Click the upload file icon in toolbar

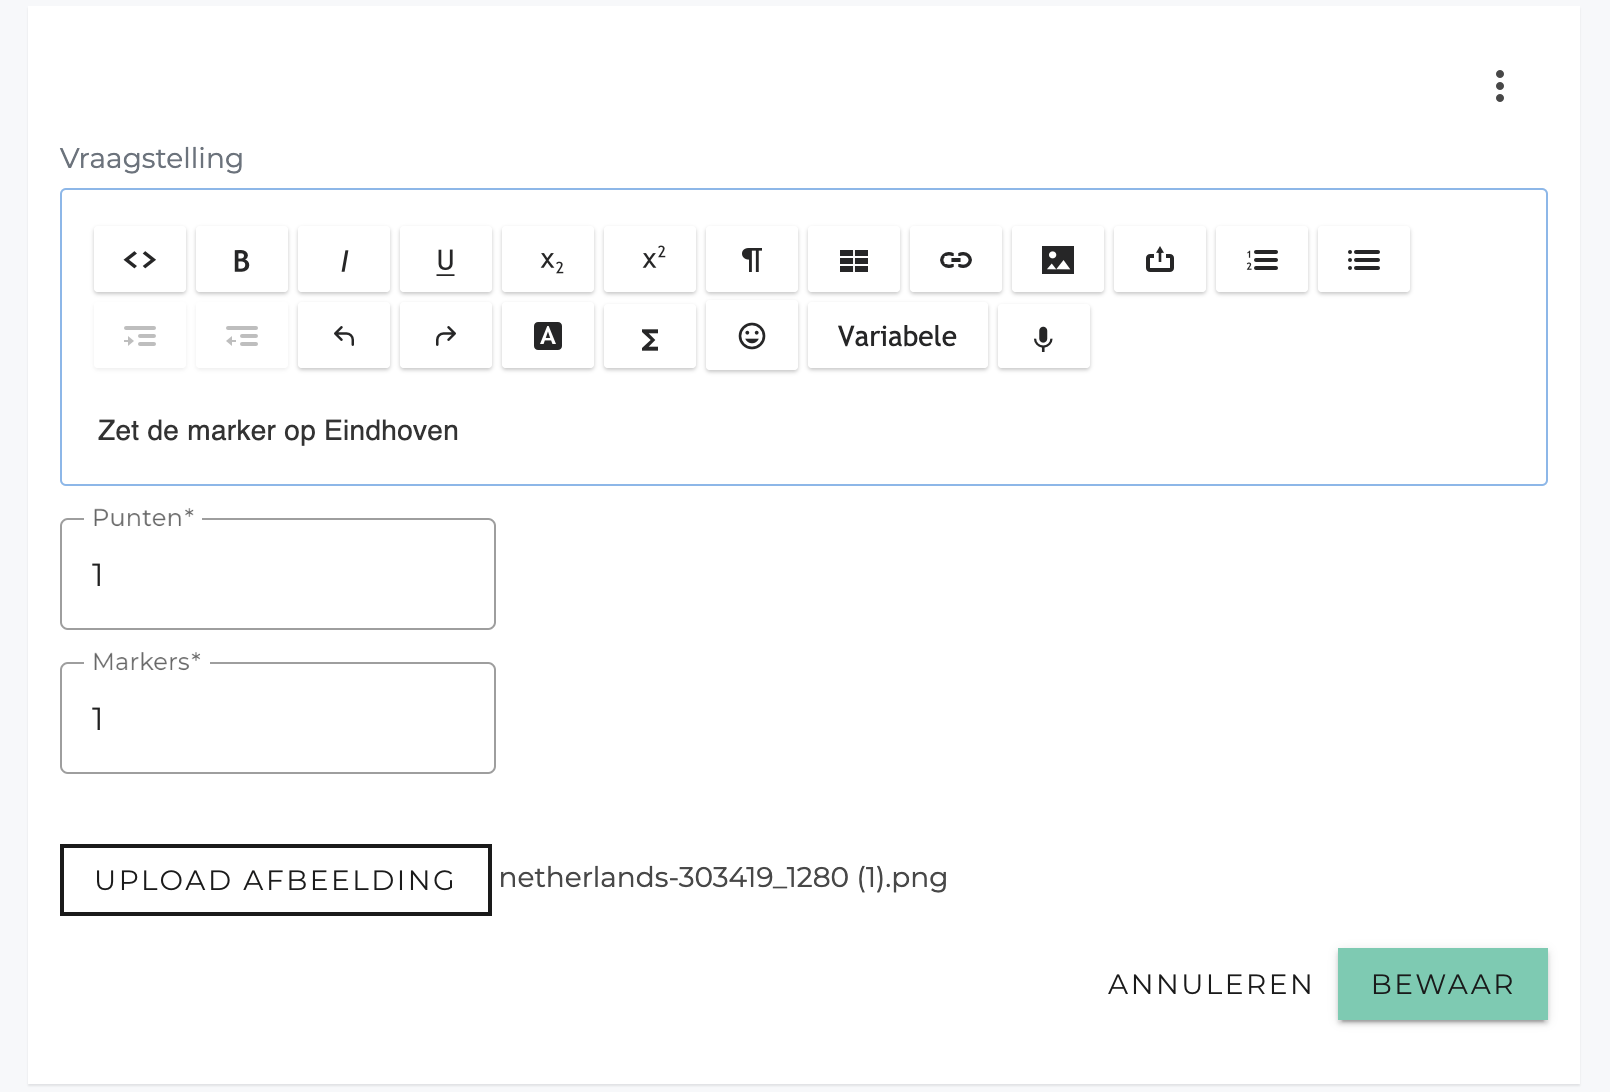point(1160,260)
